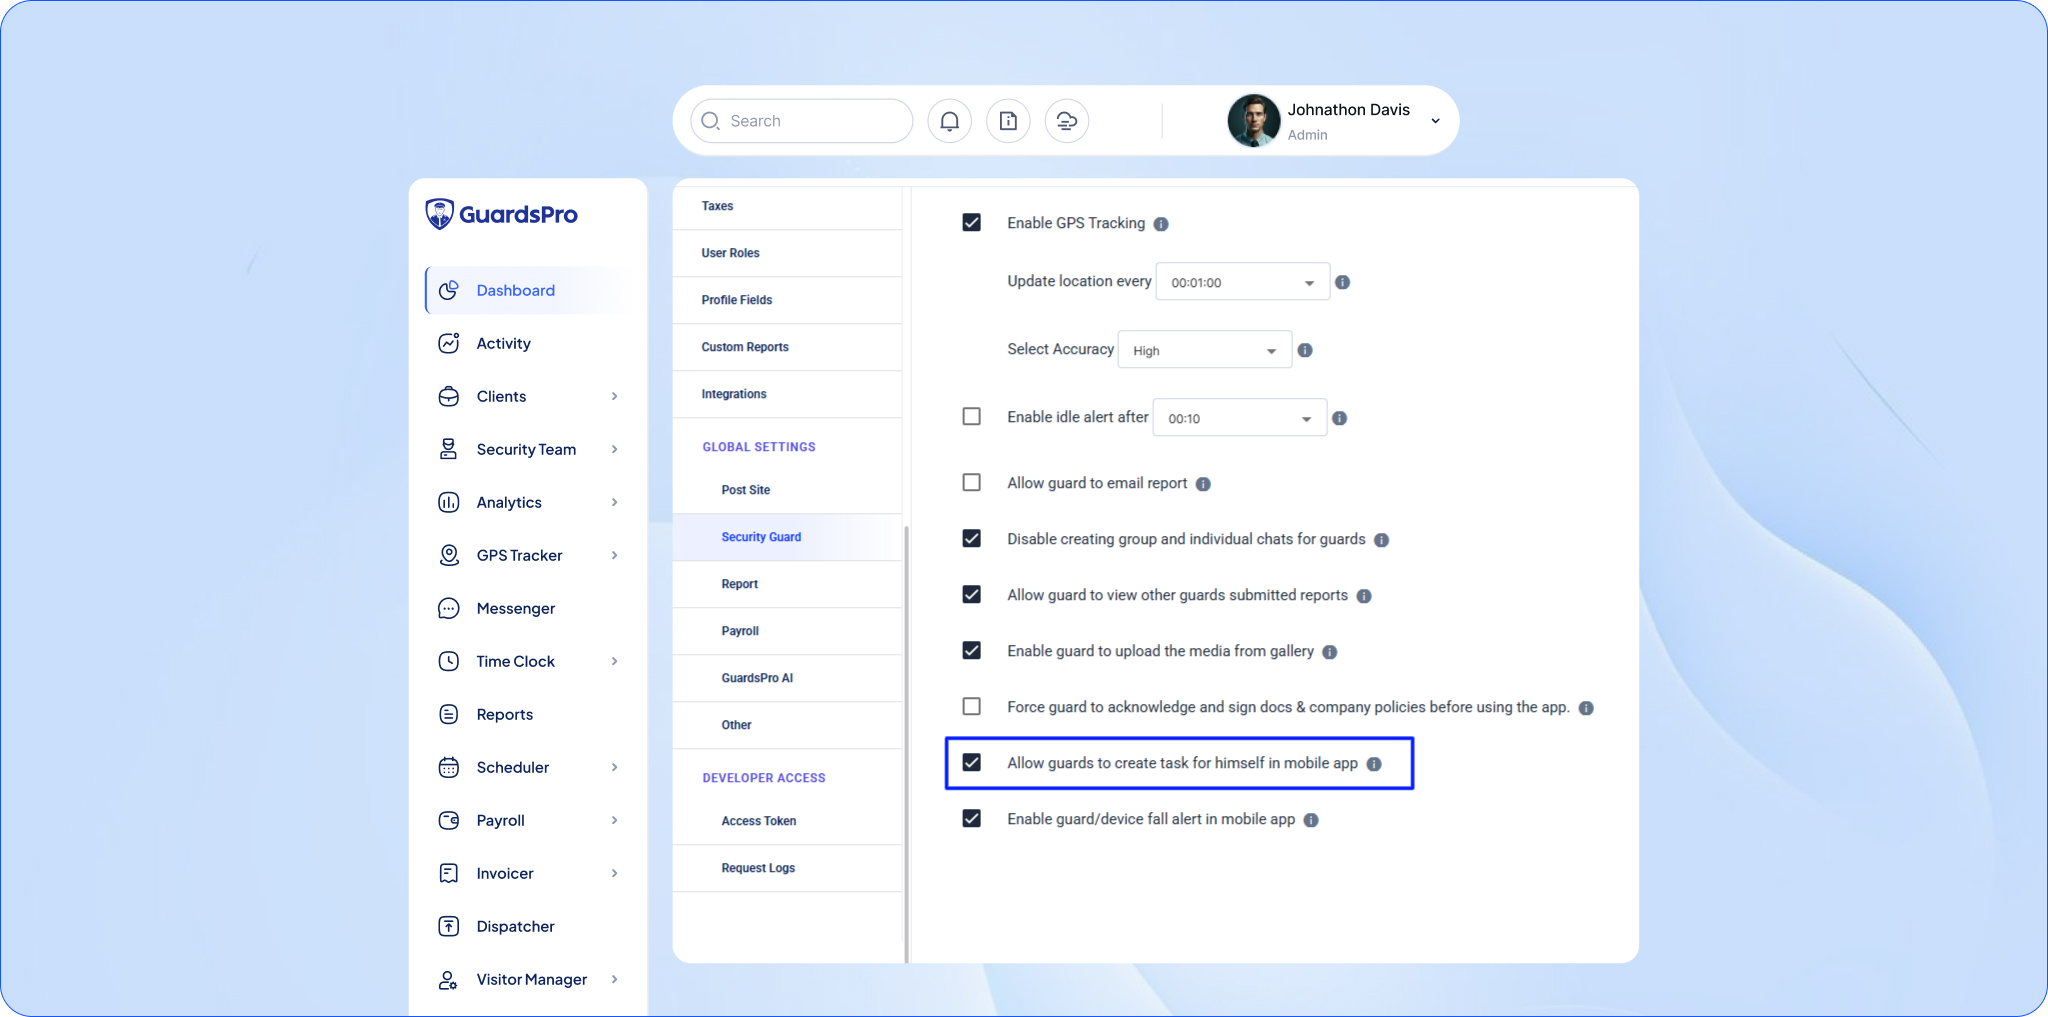Uncheck Disable creating group and individual chats
Screen dimensions: 2048x1017
pyautogui.click(x=972, y=538)
